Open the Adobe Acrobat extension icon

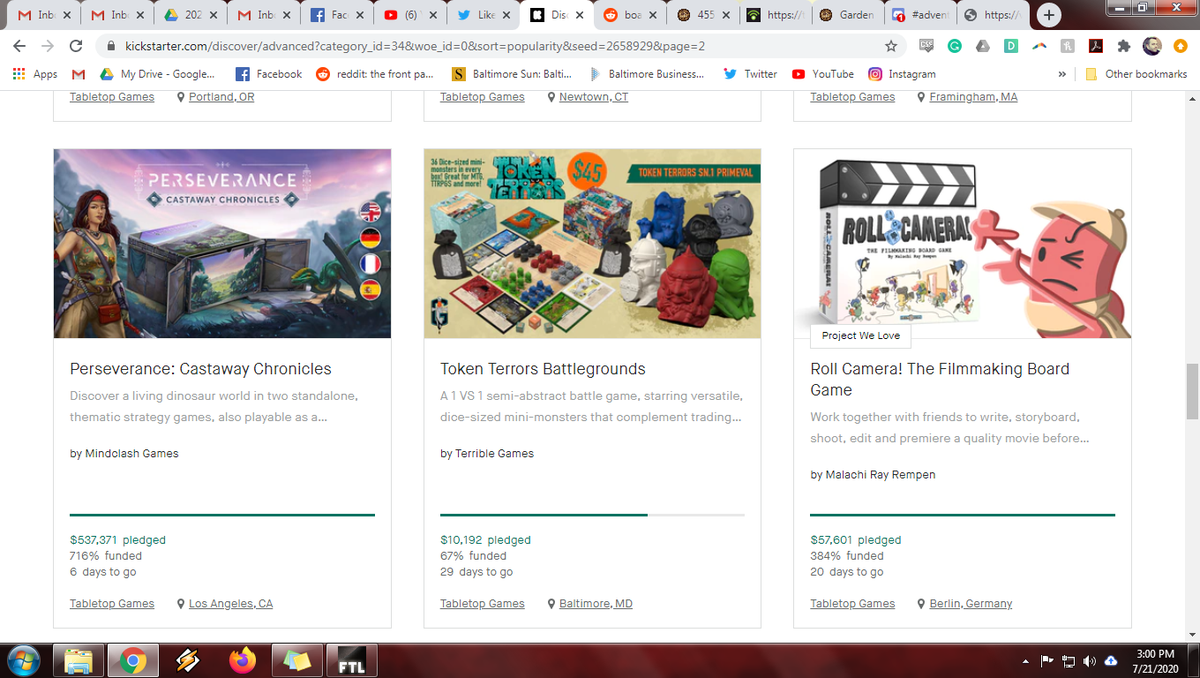tap(1095, 46)
